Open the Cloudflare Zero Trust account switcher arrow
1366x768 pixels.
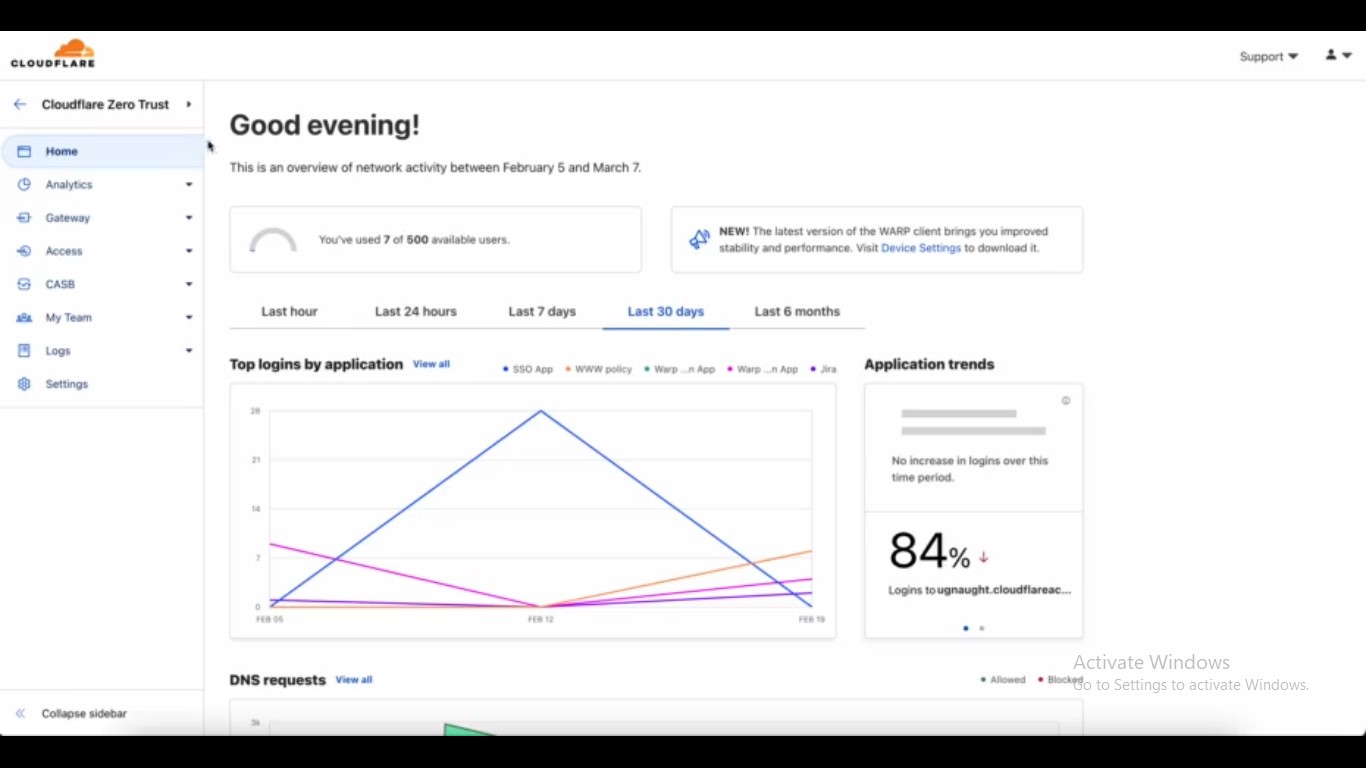(188, 104)
